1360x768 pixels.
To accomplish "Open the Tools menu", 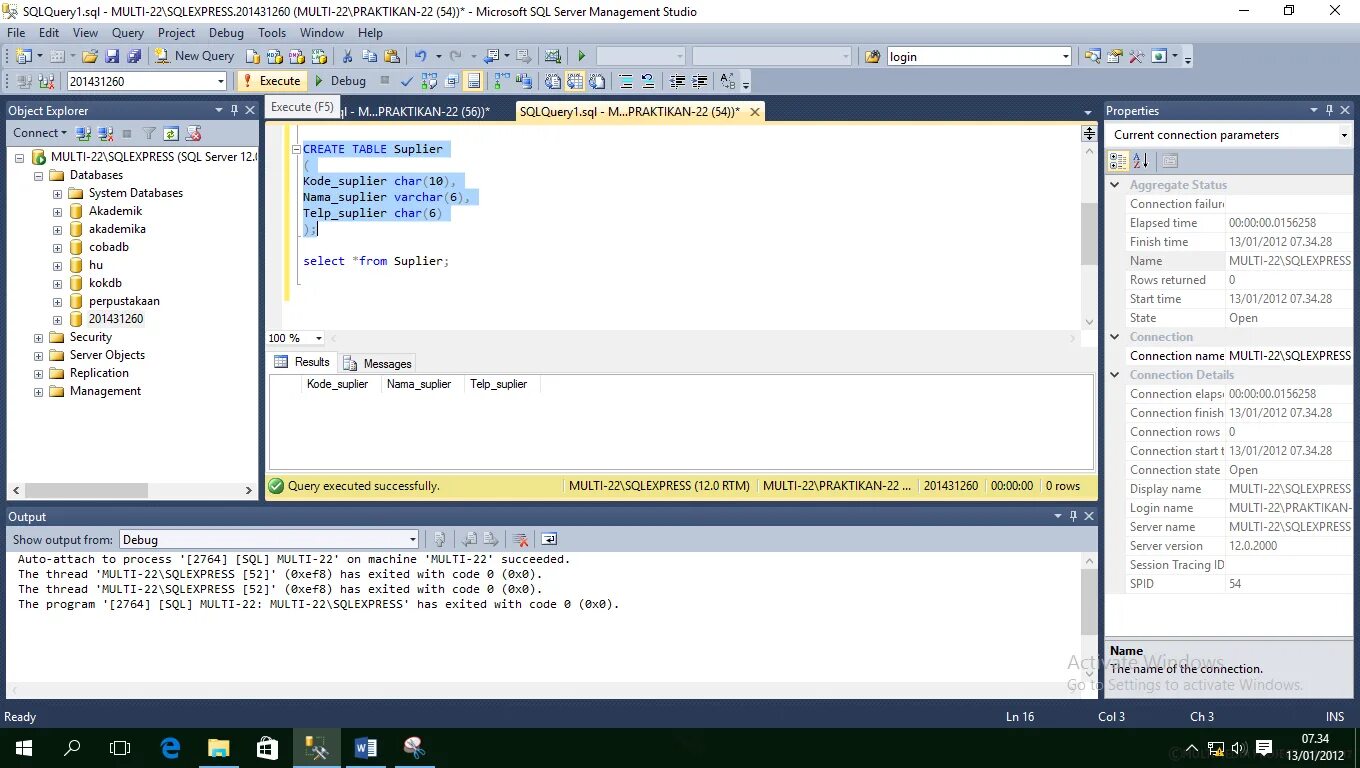I will pyautogui.click(x=272, y=33).
